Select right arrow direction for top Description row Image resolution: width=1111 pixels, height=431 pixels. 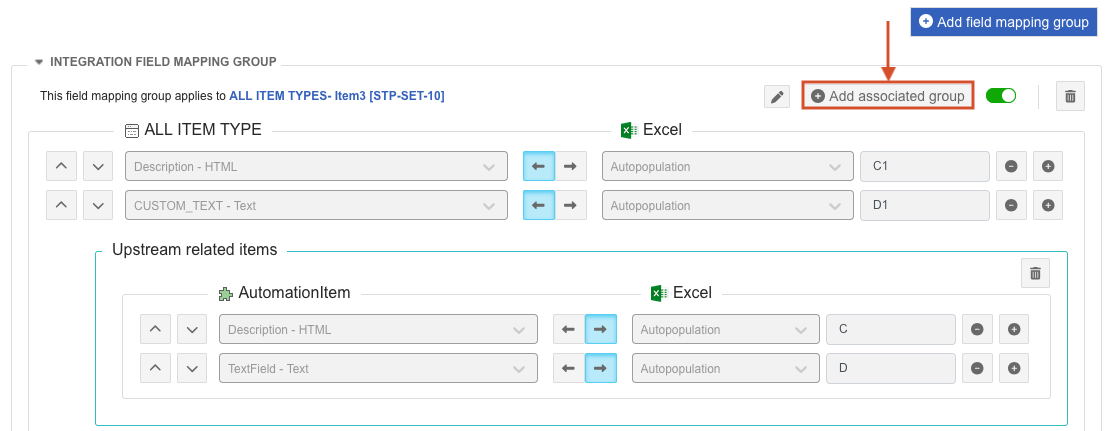pos(570,166)
